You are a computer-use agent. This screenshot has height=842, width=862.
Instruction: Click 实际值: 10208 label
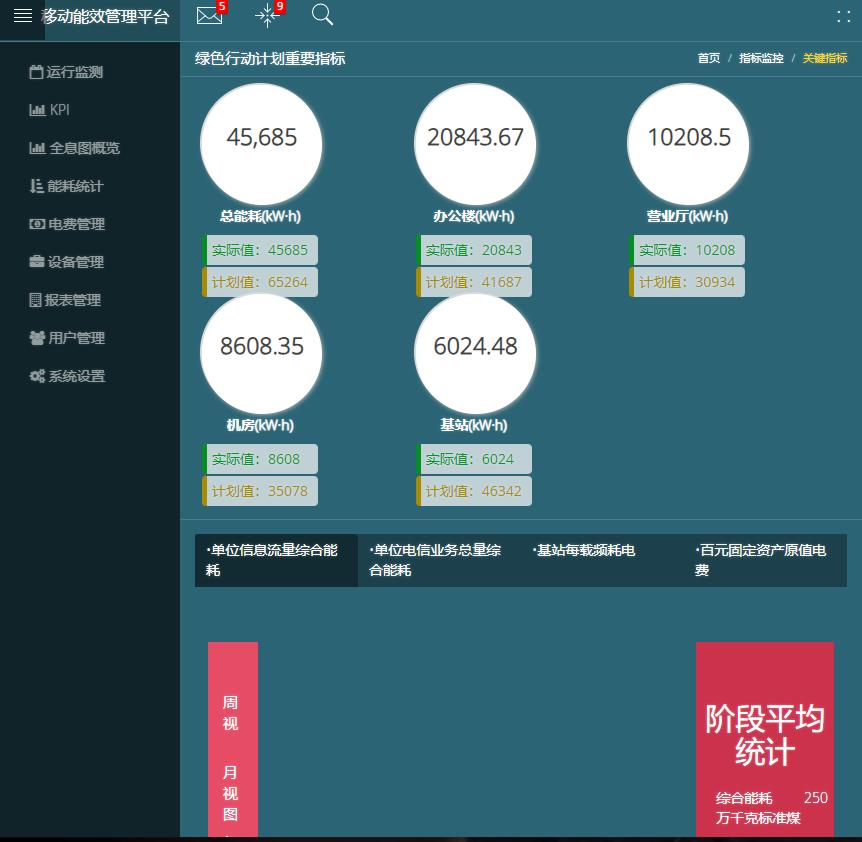(x=687, y=250)
